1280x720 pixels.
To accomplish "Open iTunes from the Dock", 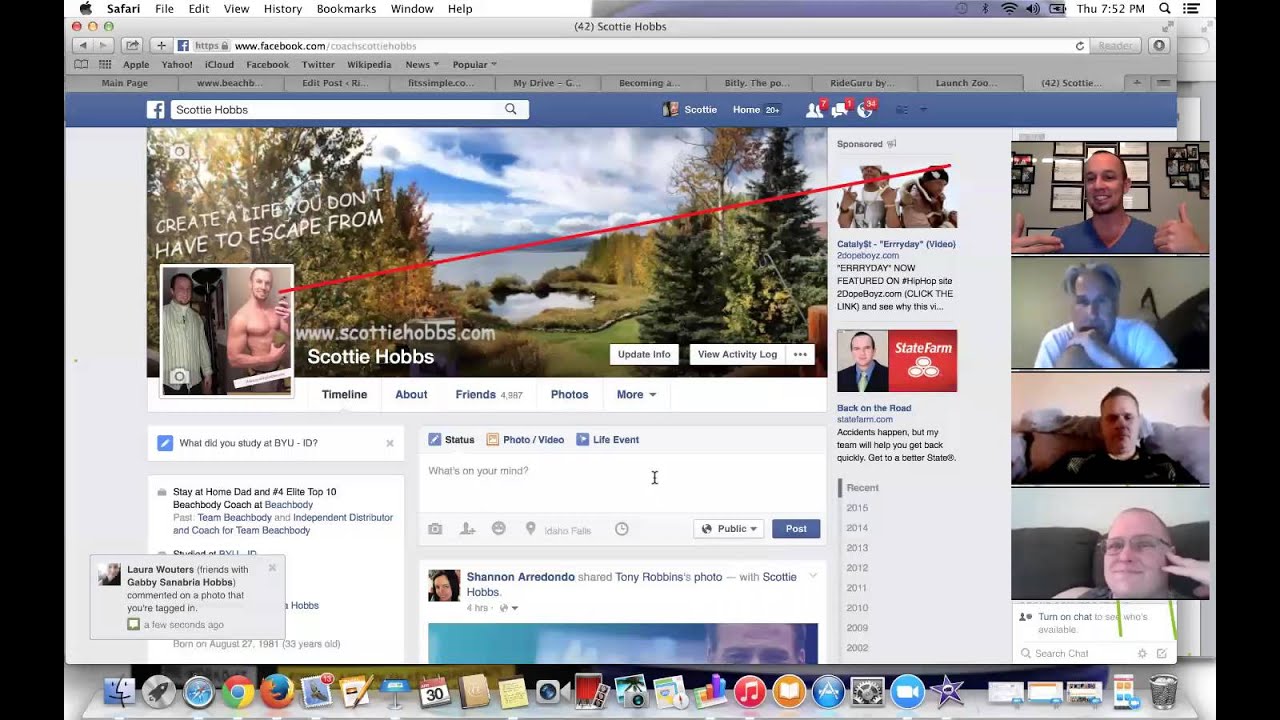I will point(749,692).
